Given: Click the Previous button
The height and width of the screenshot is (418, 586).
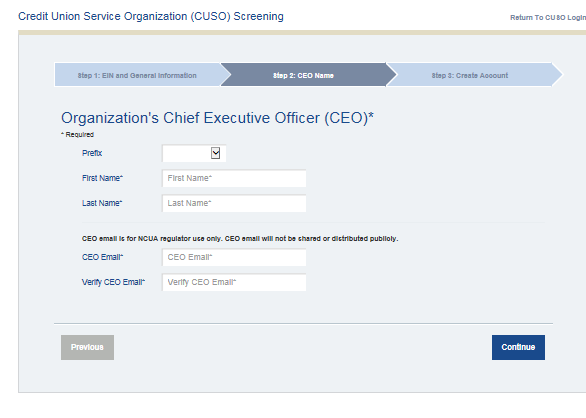Looking at the screenshot, I should (87, 347).
